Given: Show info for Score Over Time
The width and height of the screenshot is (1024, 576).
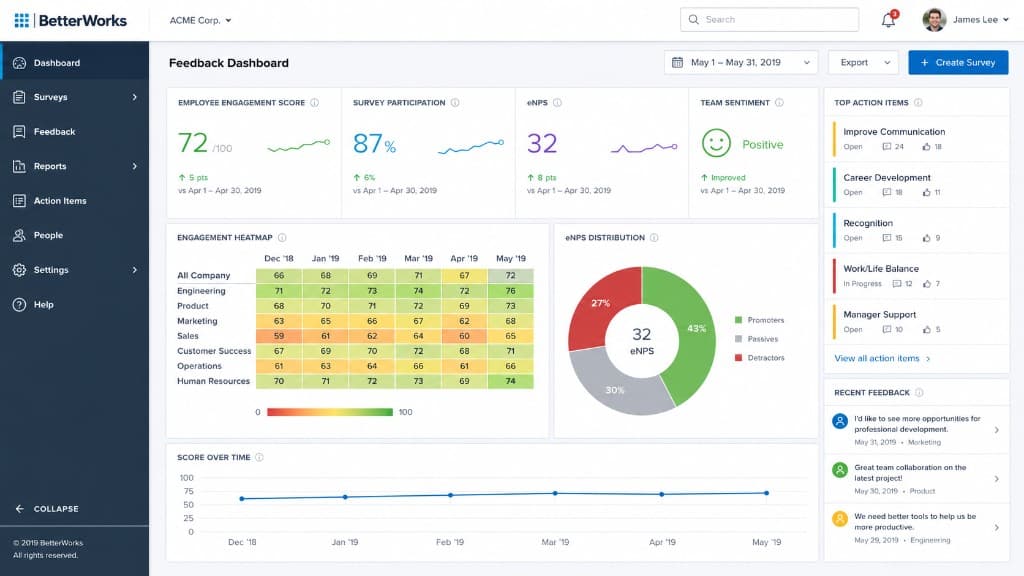Looking at the screenshot, I should [259, 457].
